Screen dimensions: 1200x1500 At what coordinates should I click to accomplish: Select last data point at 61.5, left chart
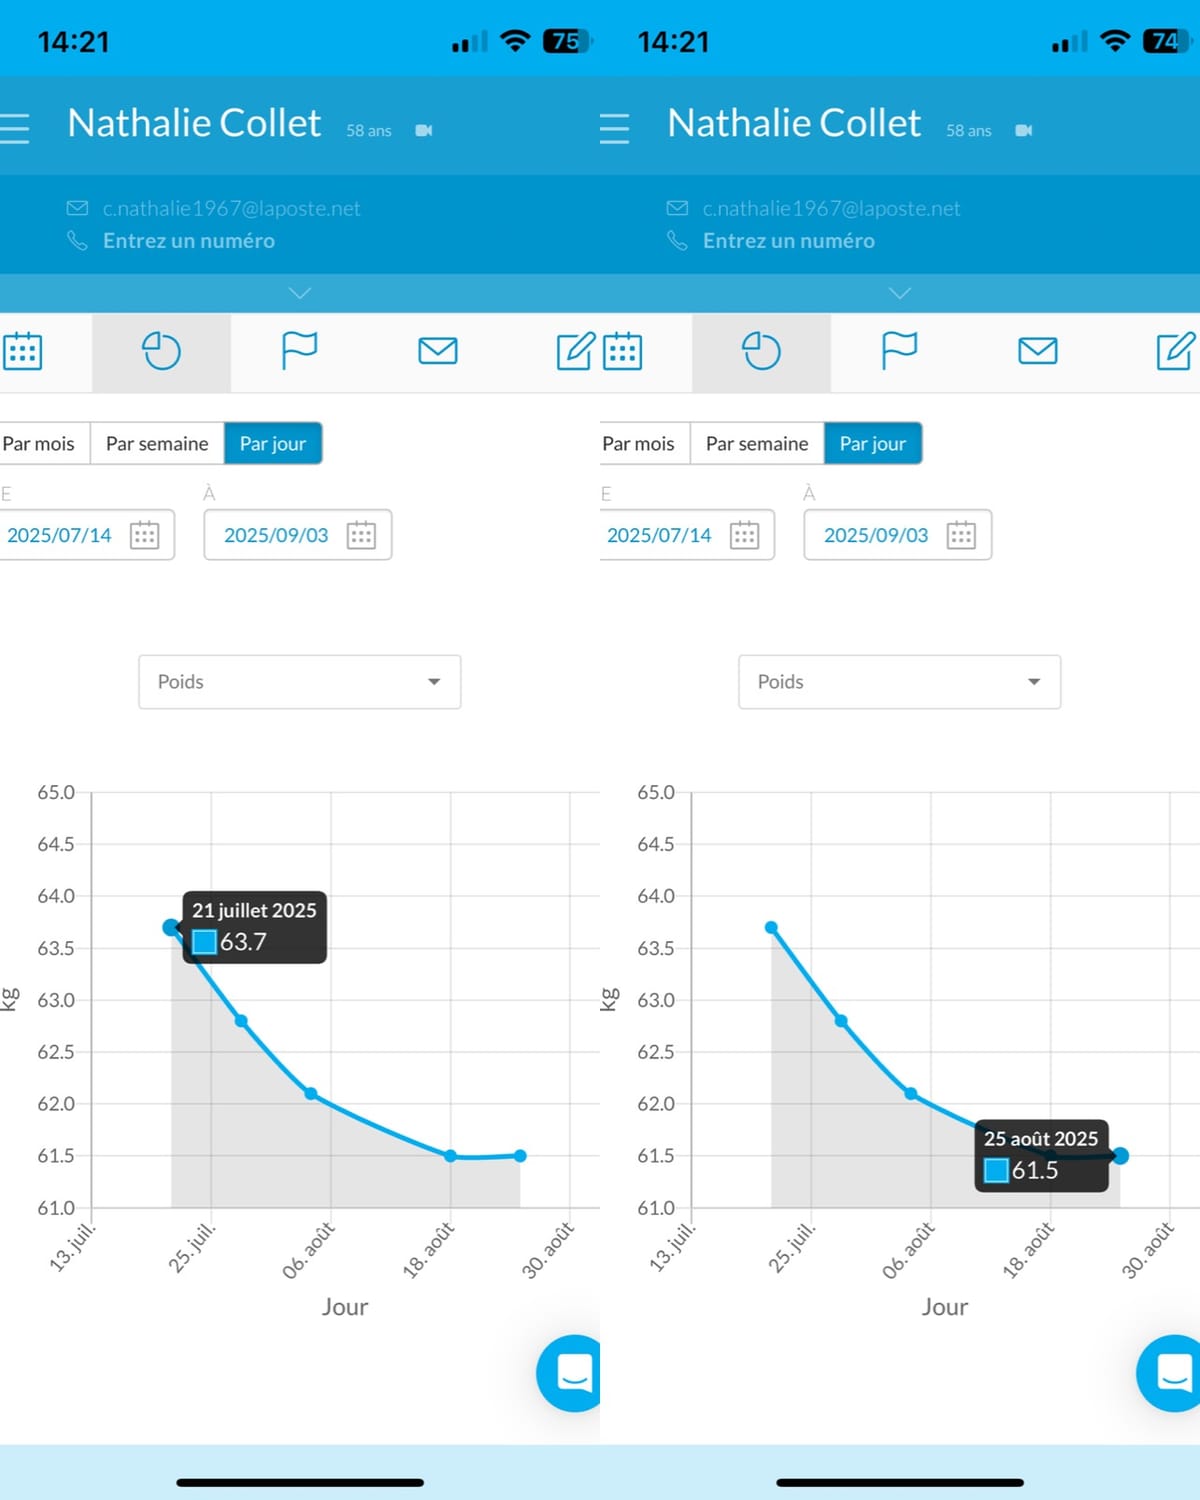tap(520, 1156)
